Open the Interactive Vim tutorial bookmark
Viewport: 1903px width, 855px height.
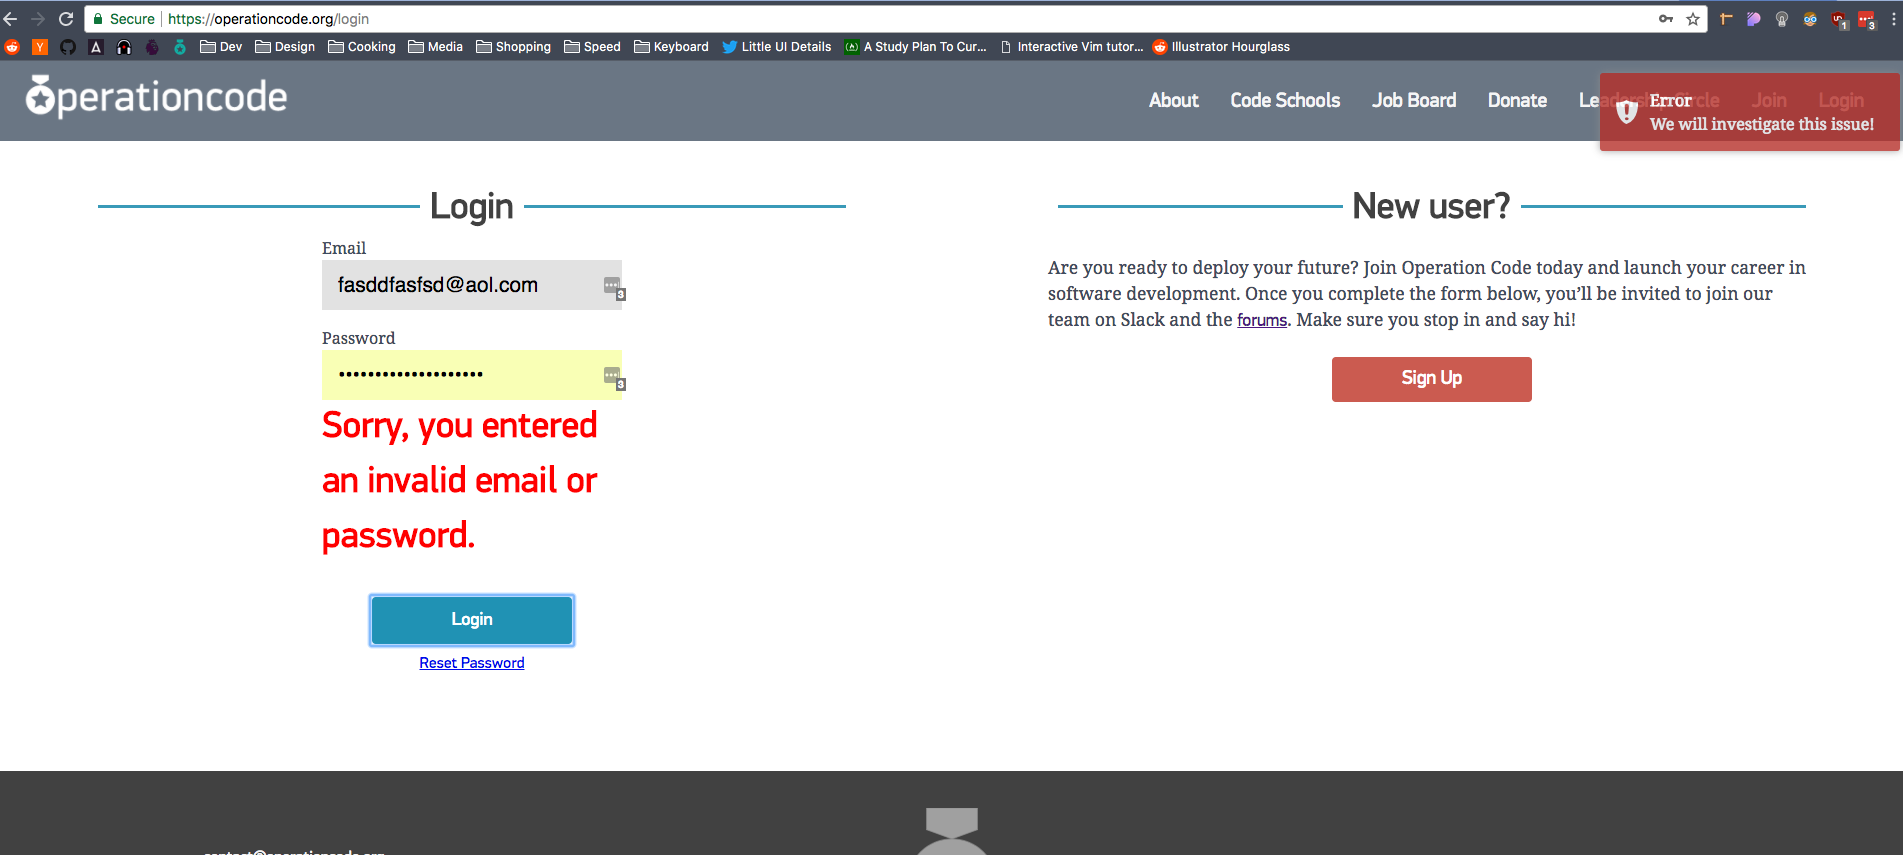pyautogui.click(x=1071, y=47)
